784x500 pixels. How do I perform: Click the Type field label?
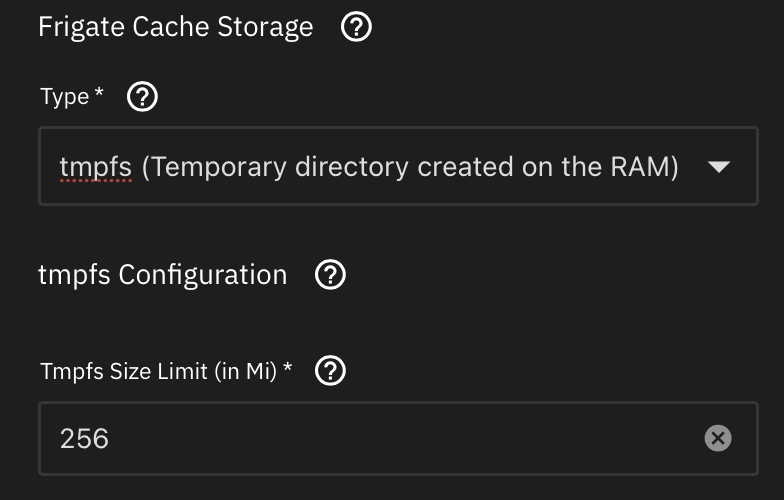(x=64, y=97)
